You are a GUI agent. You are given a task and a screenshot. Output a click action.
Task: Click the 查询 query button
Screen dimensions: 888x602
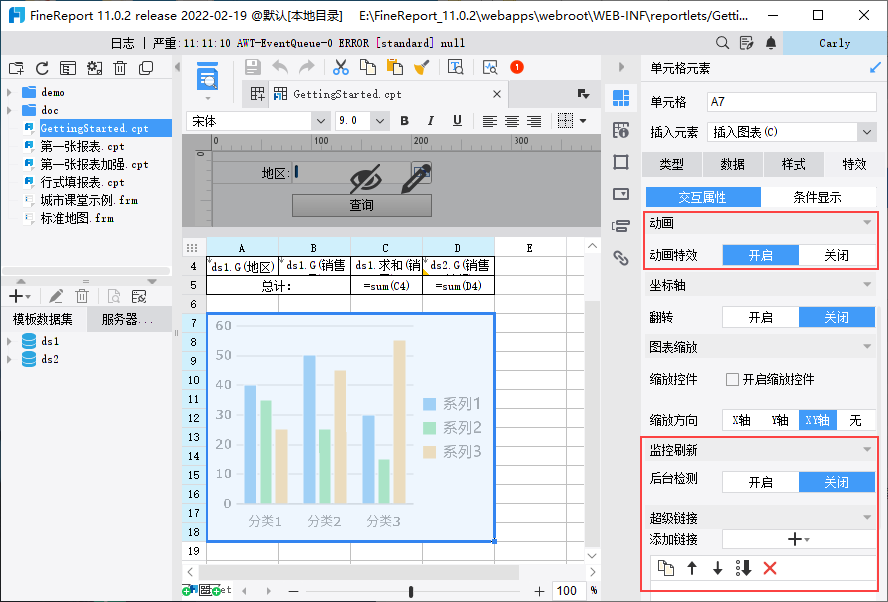tap(362, 205)
